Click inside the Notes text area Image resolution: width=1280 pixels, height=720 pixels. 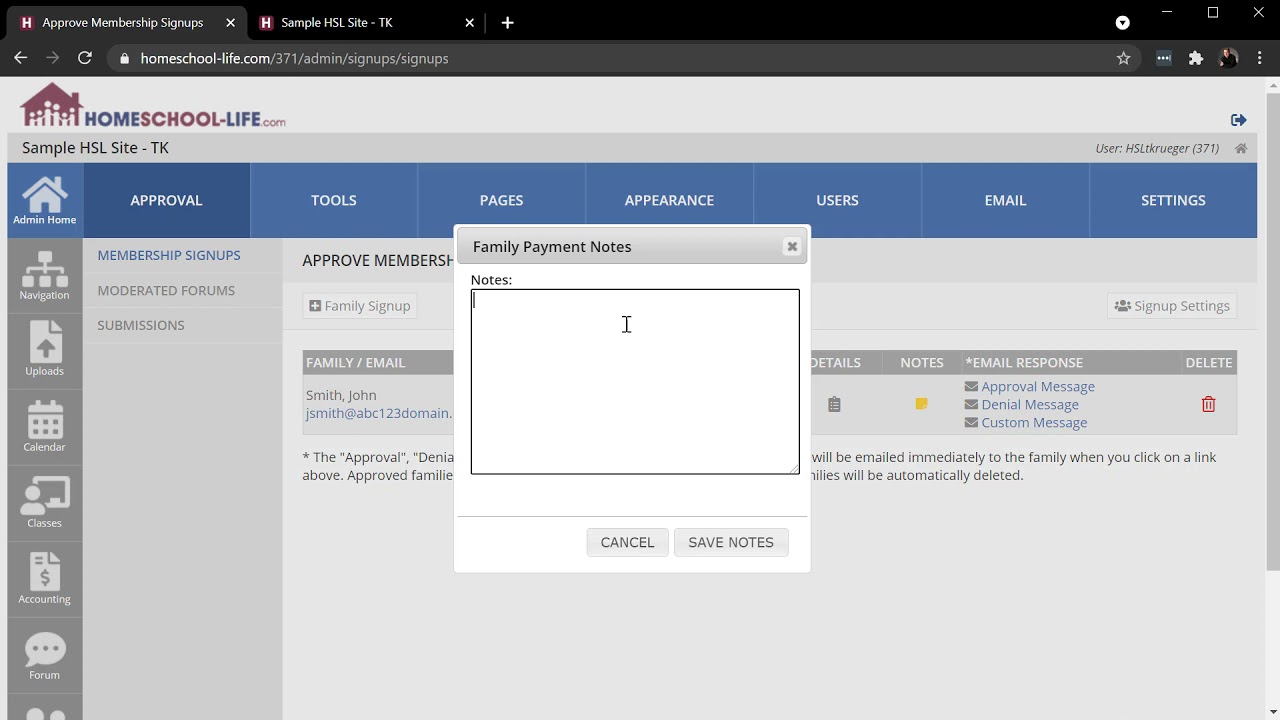pos(635,381)
